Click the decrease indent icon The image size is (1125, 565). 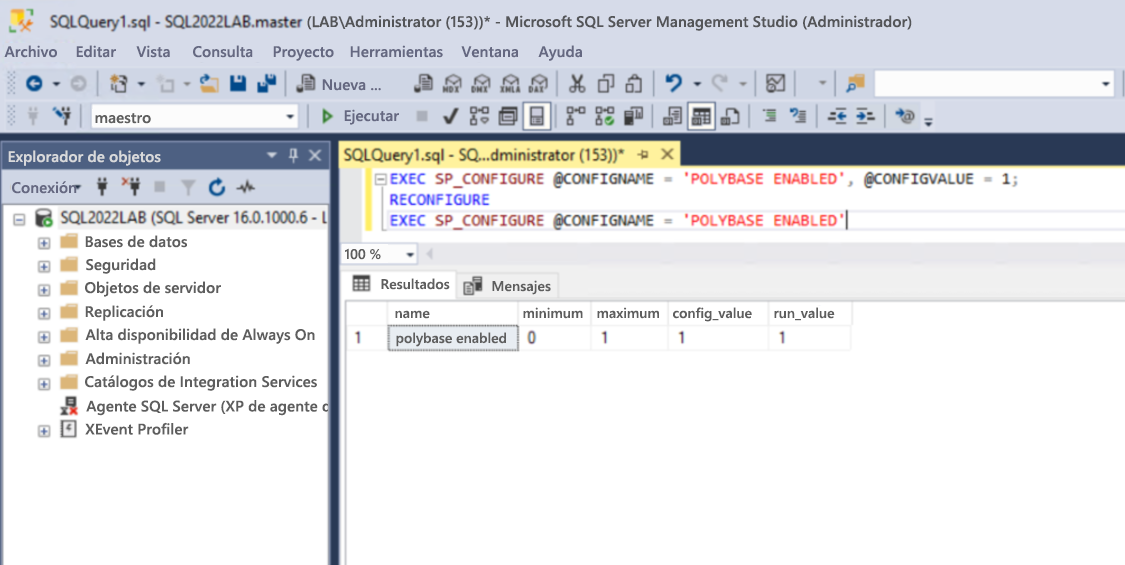pos(837,116)
